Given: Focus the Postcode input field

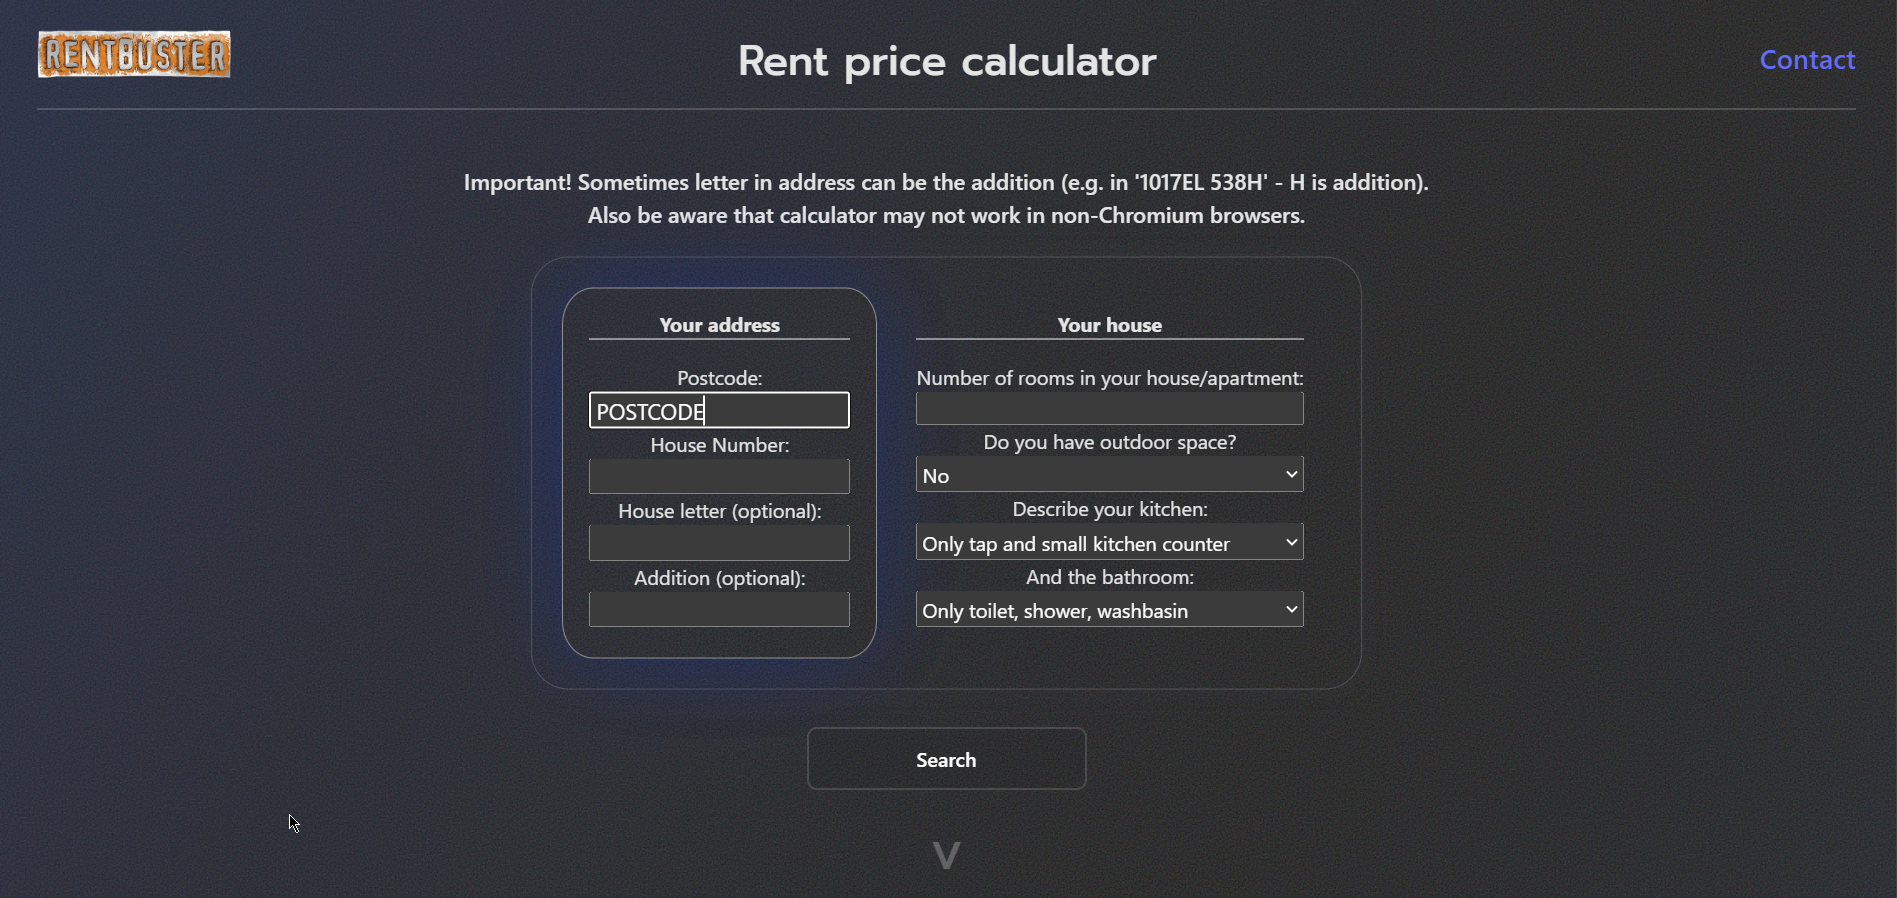Looking at the screenshot, I should pos(719,410).
